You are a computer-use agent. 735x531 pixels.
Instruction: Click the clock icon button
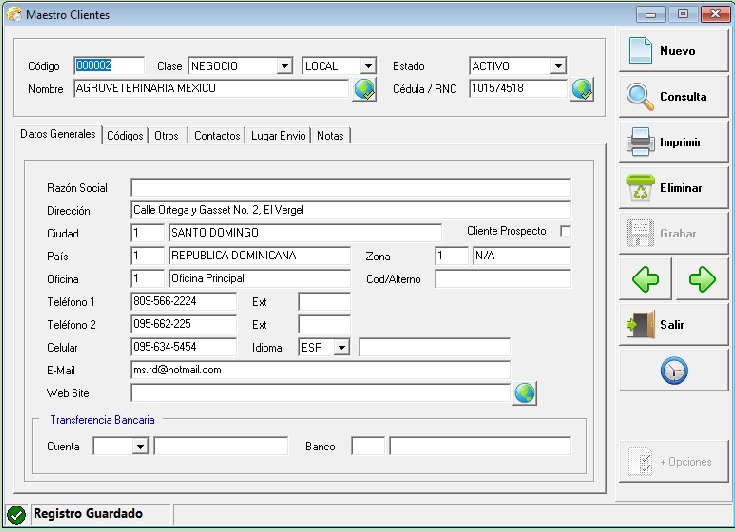(x=673, y=371)
